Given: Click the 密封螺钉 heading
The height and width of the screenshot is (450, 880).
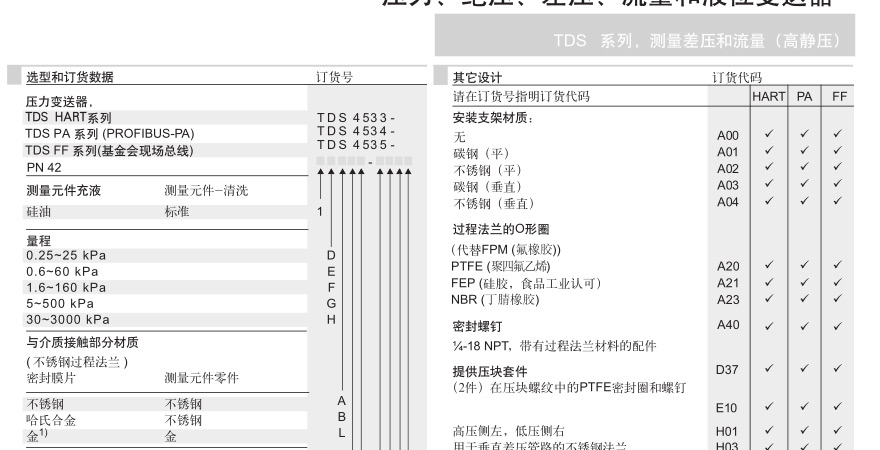Looking at the screenshot, I should pyautogui.click(x=477, y=326).
